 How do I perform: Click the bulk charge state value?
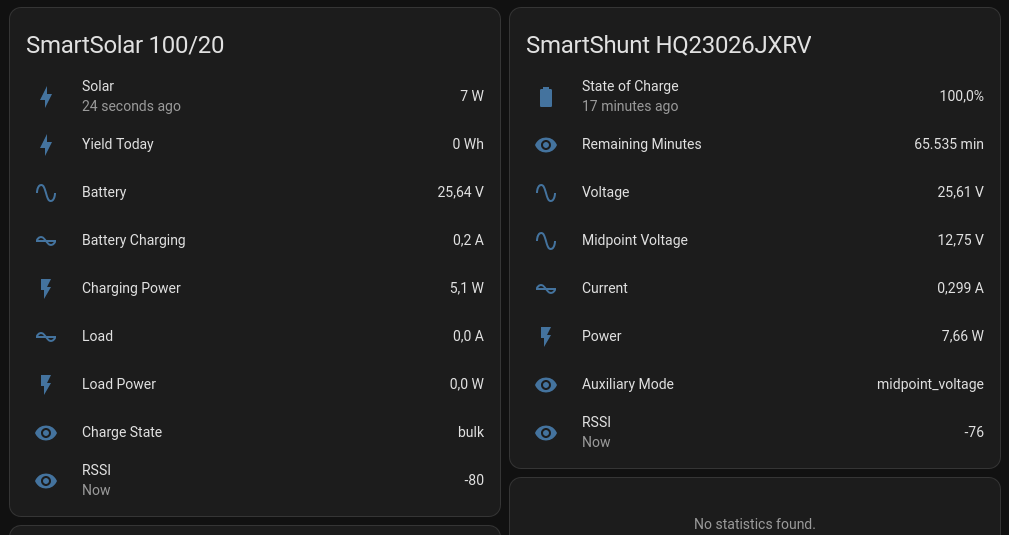pos(470,431)
